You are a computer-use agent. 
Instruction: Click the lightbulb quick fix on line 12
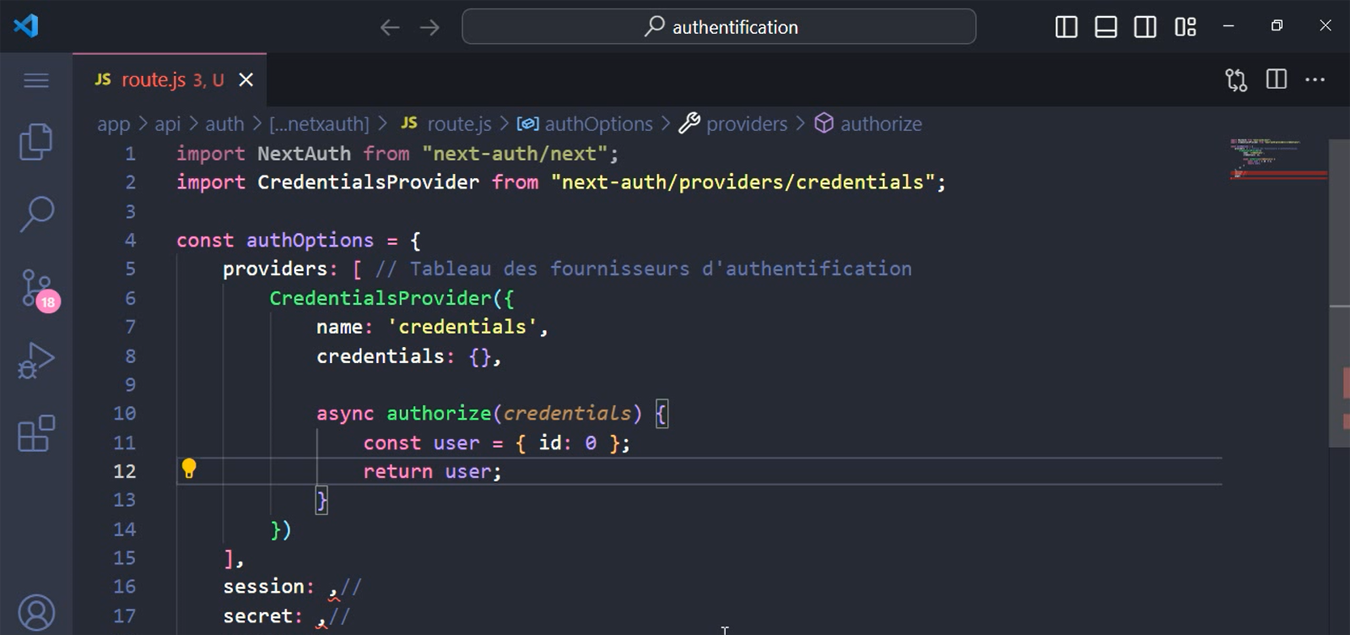pos(189,470)
